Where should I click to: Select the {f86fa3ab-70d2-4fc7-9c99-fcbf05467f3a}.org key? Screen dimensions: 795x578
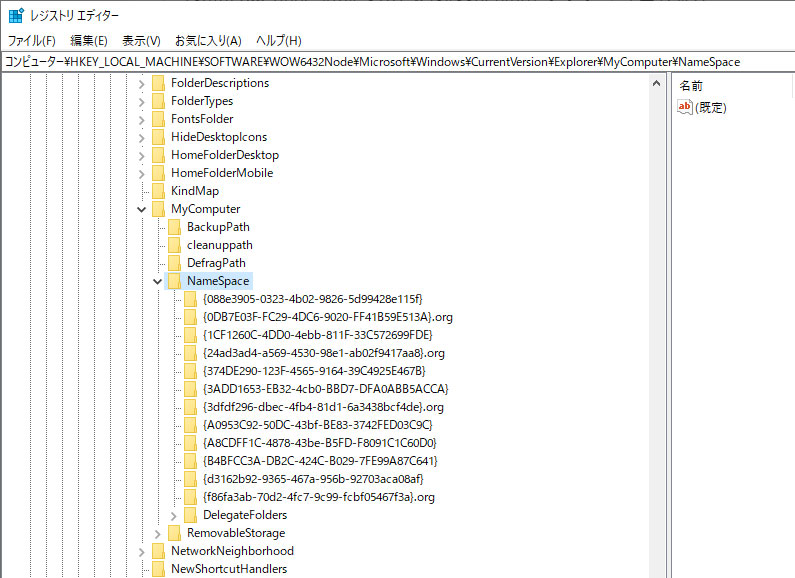(318, 497)
